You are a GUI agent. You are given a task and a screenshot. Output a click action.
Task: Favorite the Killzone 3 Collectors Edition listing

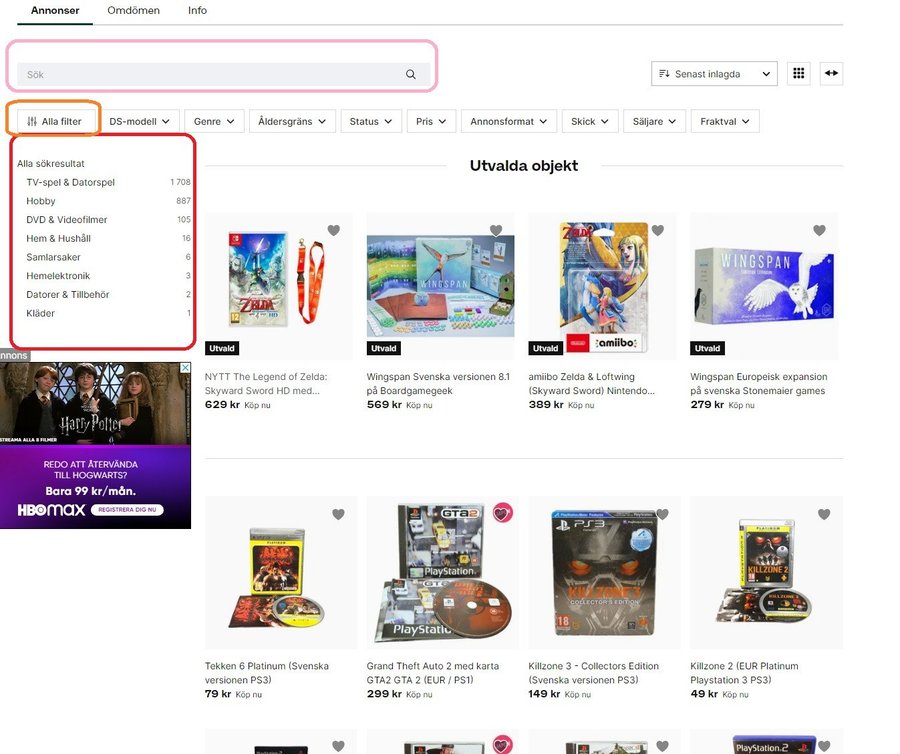[662, 514]
